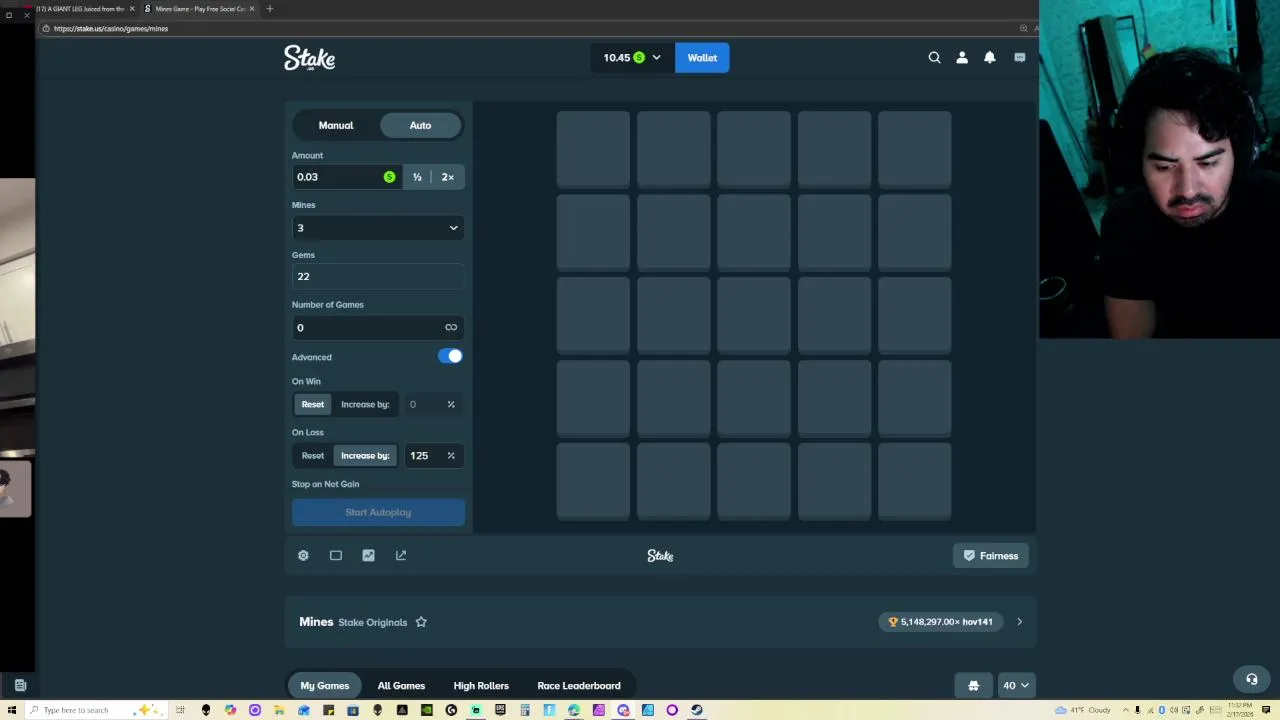Open game settings gear icon
The width and height of the screenshot is (1280, 720).
tap(303, 555)
